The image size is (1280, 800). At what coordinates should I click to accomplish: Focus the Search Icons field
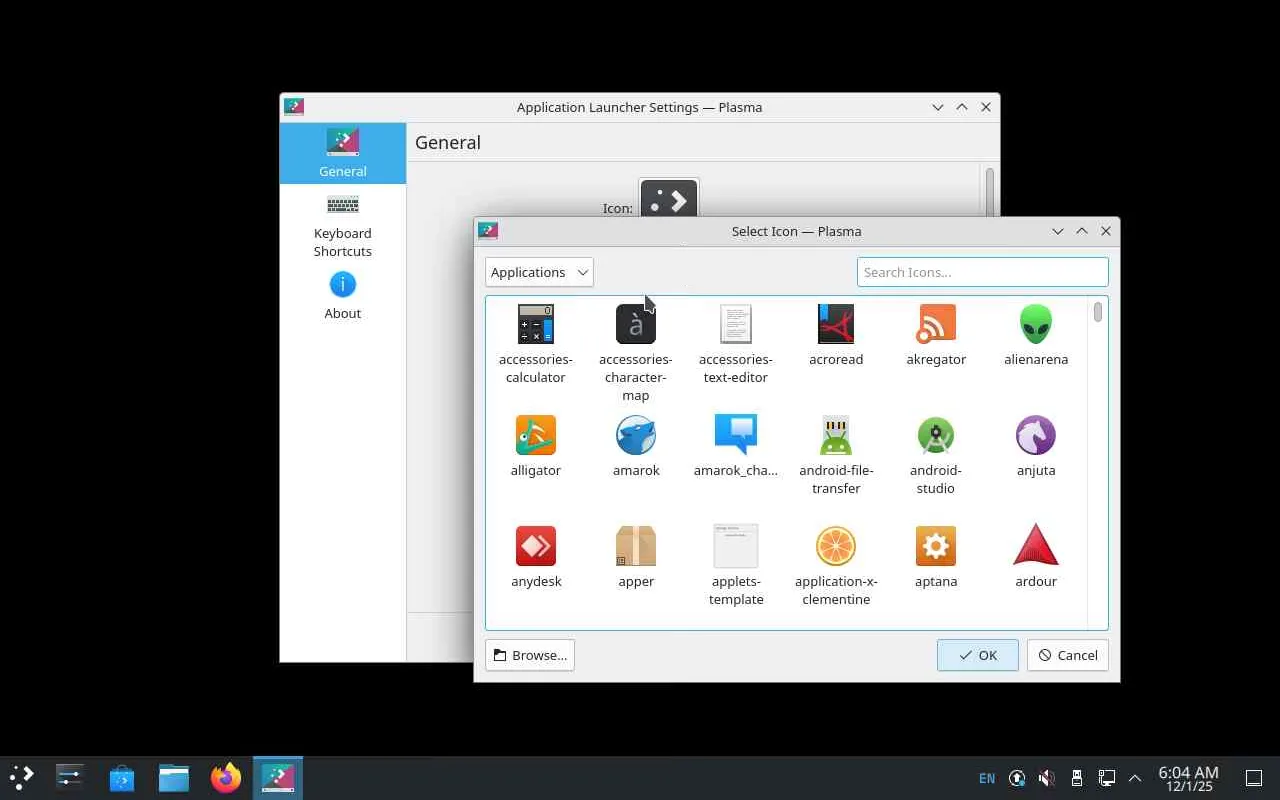(983, 272)
